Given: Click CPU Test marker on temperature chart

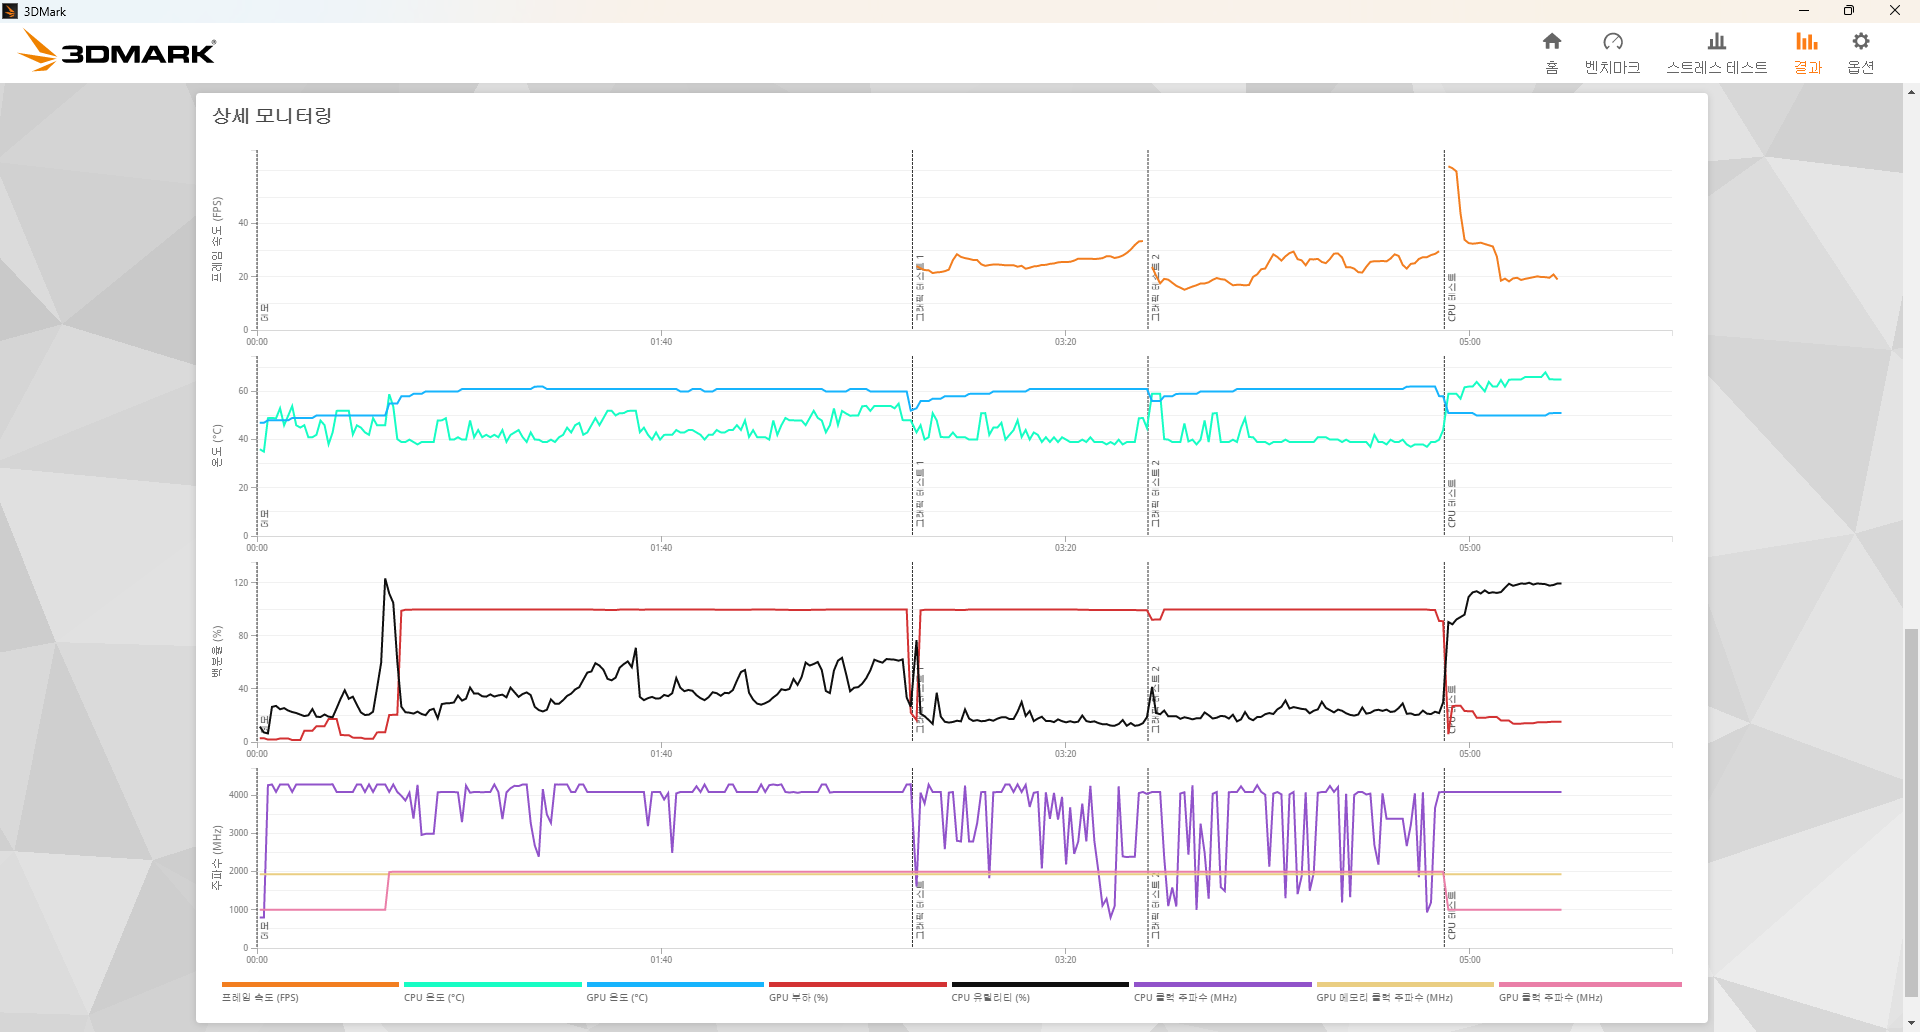Looking at the screenshot, I should [x=1451, y=504].
